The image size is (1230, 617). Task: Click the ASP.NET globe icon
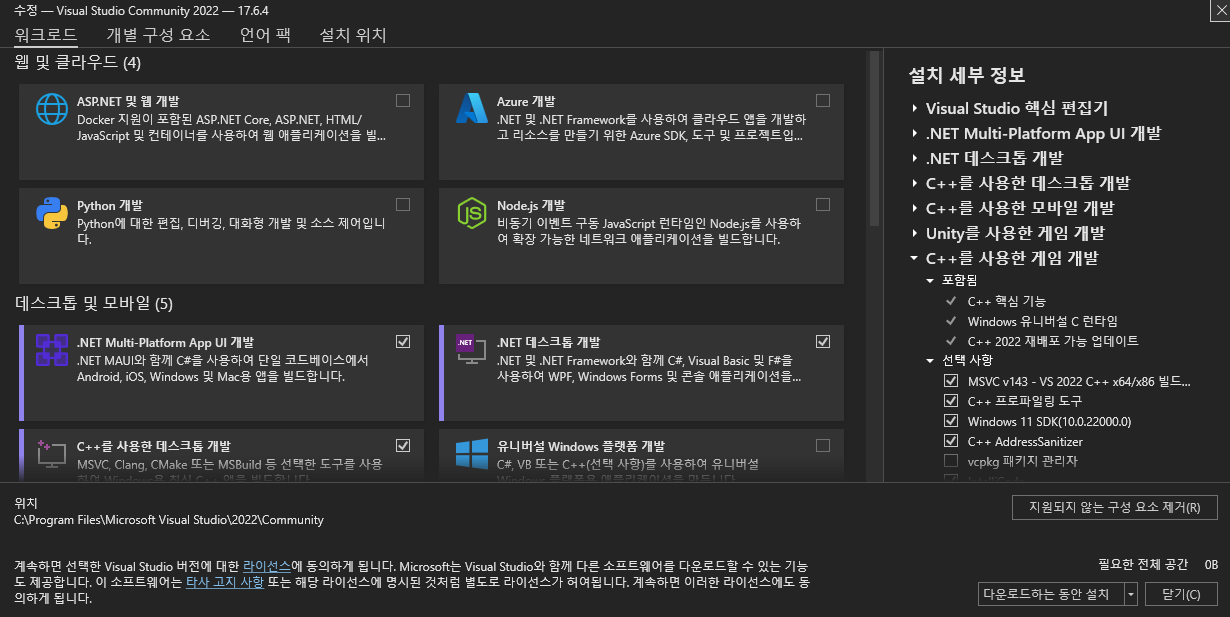51,108
